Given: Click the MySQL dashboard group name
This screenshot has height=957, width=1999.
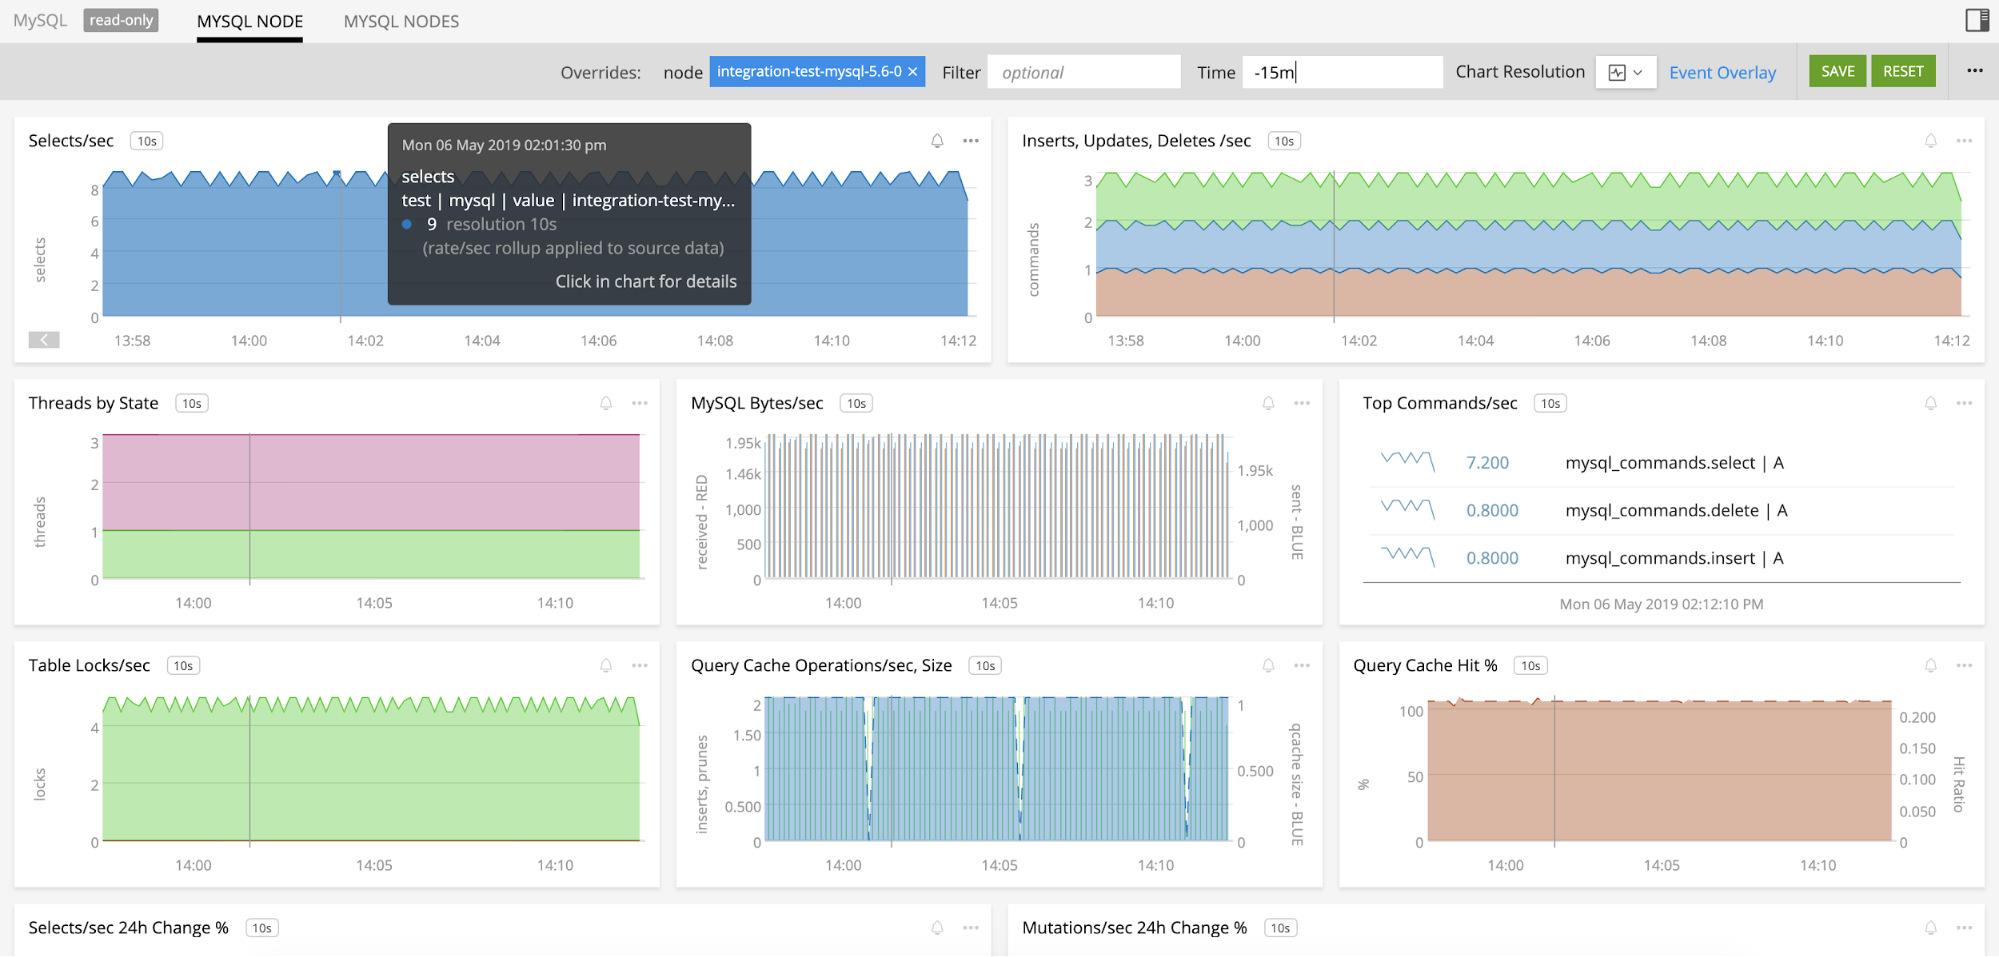Looking at the screenshot, I should tap(40, 20).
